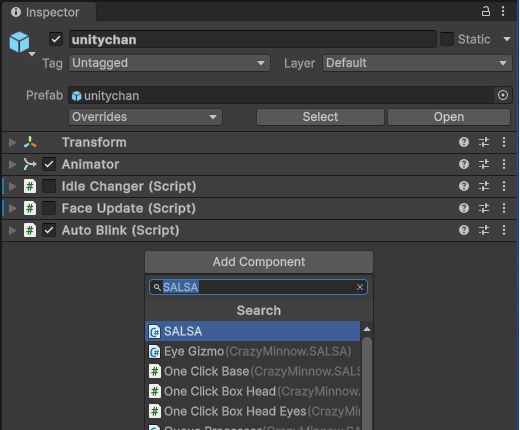Open Face Update presets icon
520x430 pixels.
(484, 208)
